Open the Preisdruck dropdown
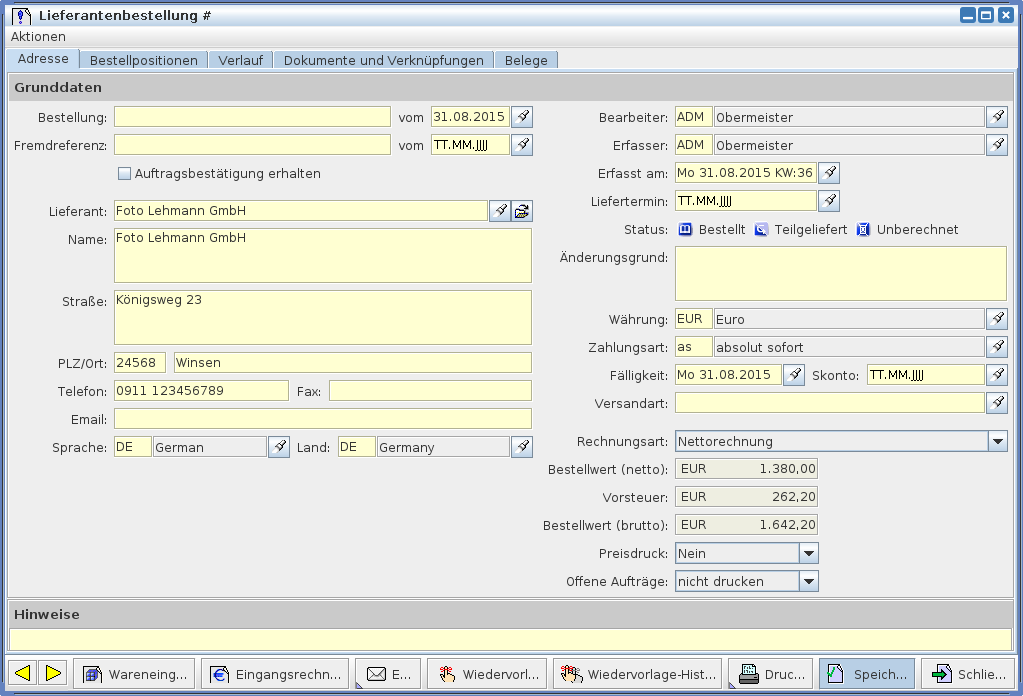Image resolution: width=1023 pixels, height=696 pixels. pyautogui.click(x=808, y=553)
